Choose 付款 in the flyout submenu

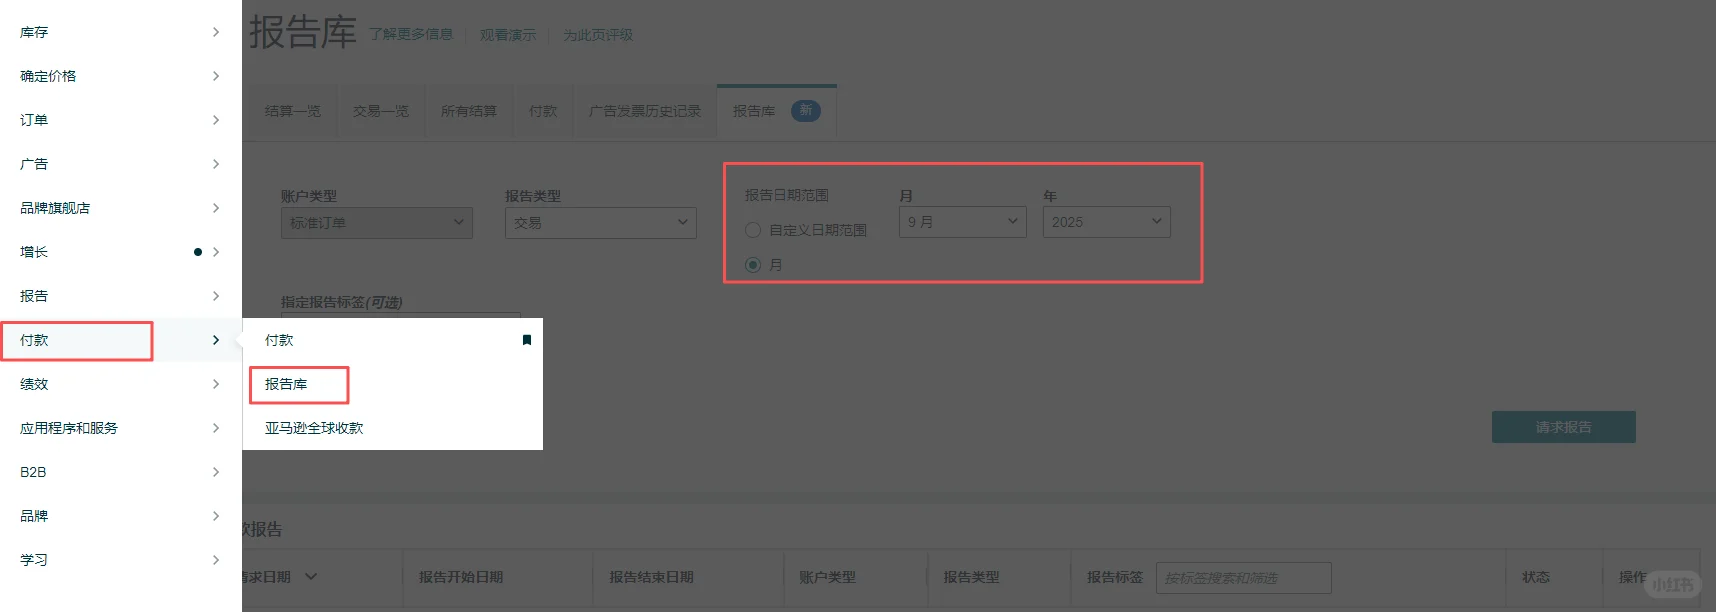coord(279,340)
